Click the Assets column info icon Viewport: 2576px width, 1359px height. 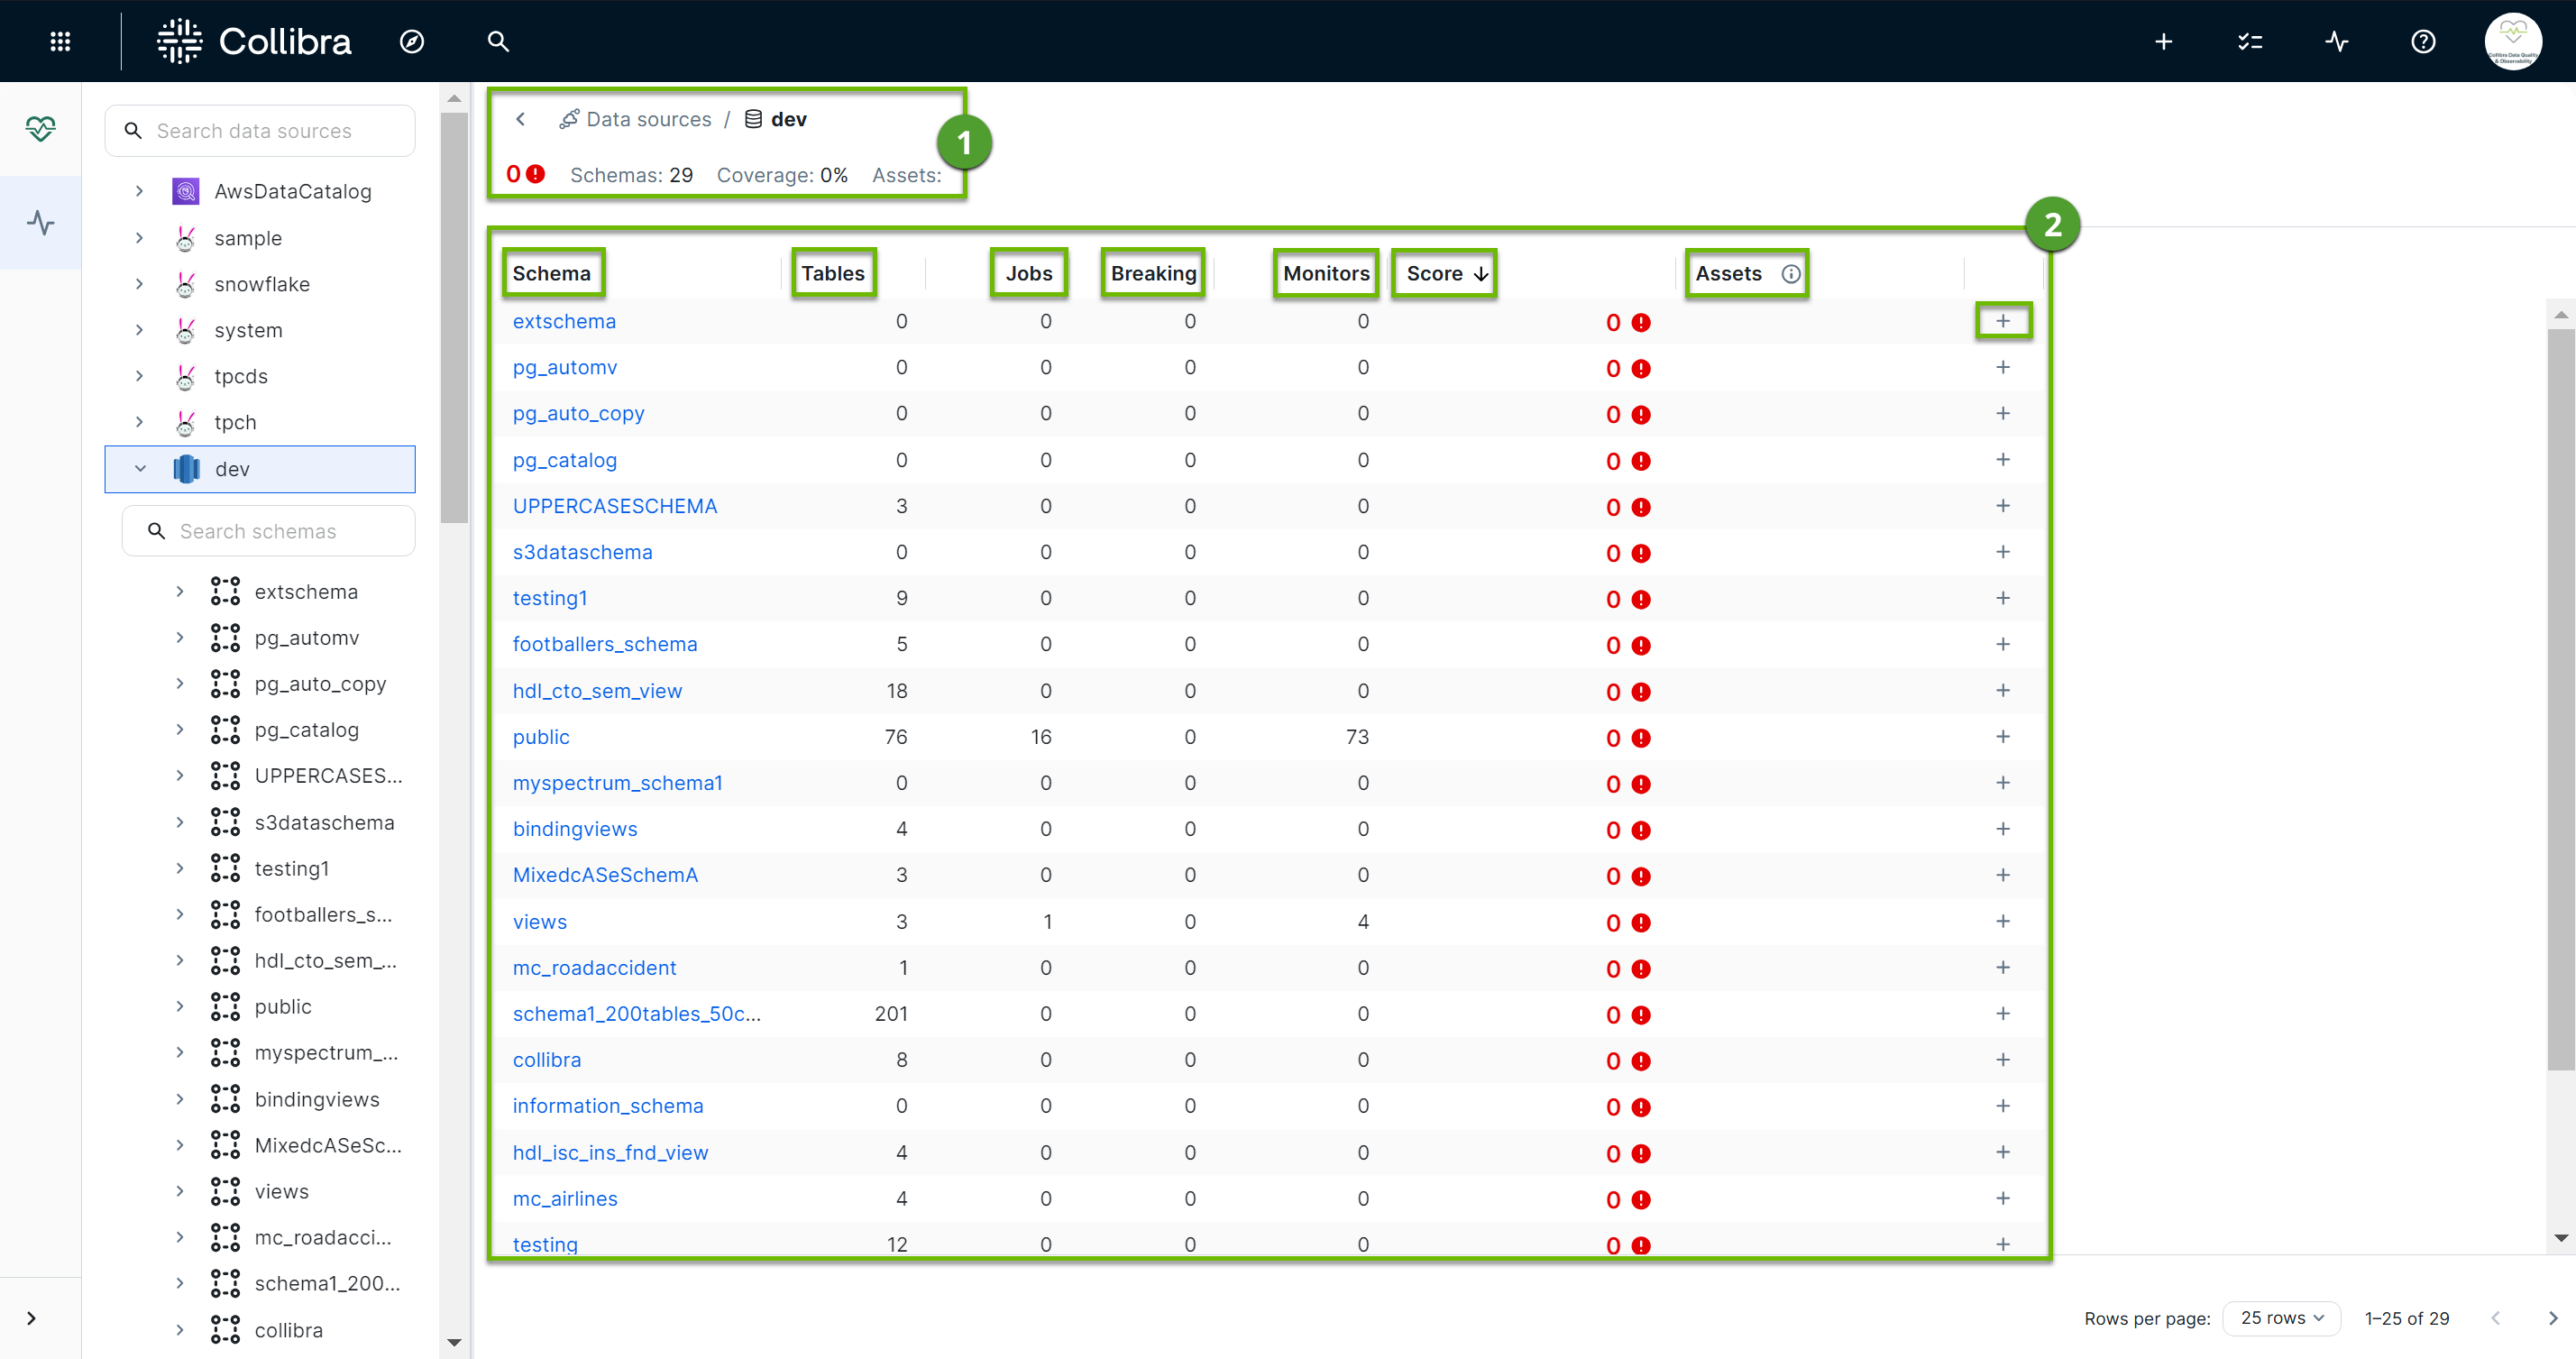pyautogui.click(x=1789, y=273)
